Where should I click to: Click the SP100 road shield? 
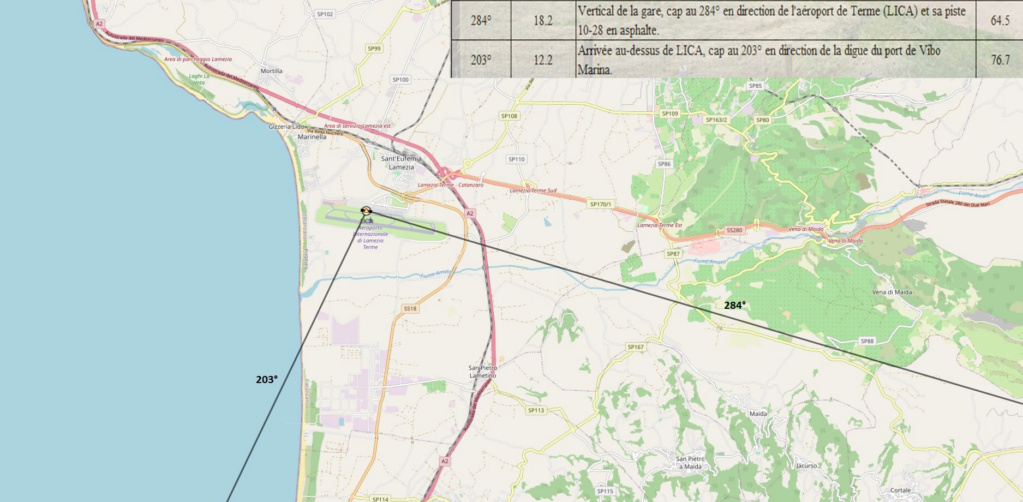[x=400, y=80]
